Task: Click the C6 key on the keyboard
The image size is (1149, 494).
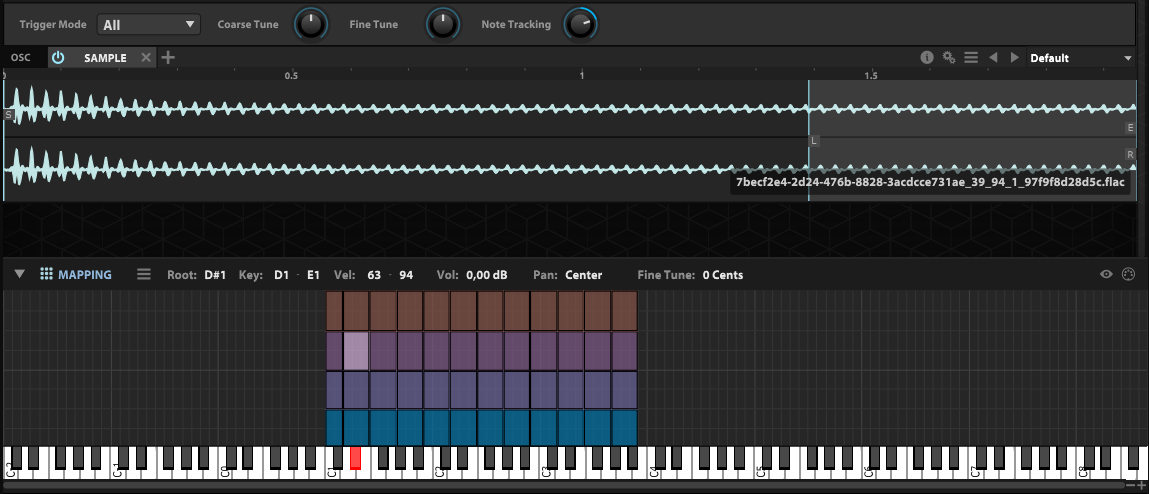Action: click(868, 473)
